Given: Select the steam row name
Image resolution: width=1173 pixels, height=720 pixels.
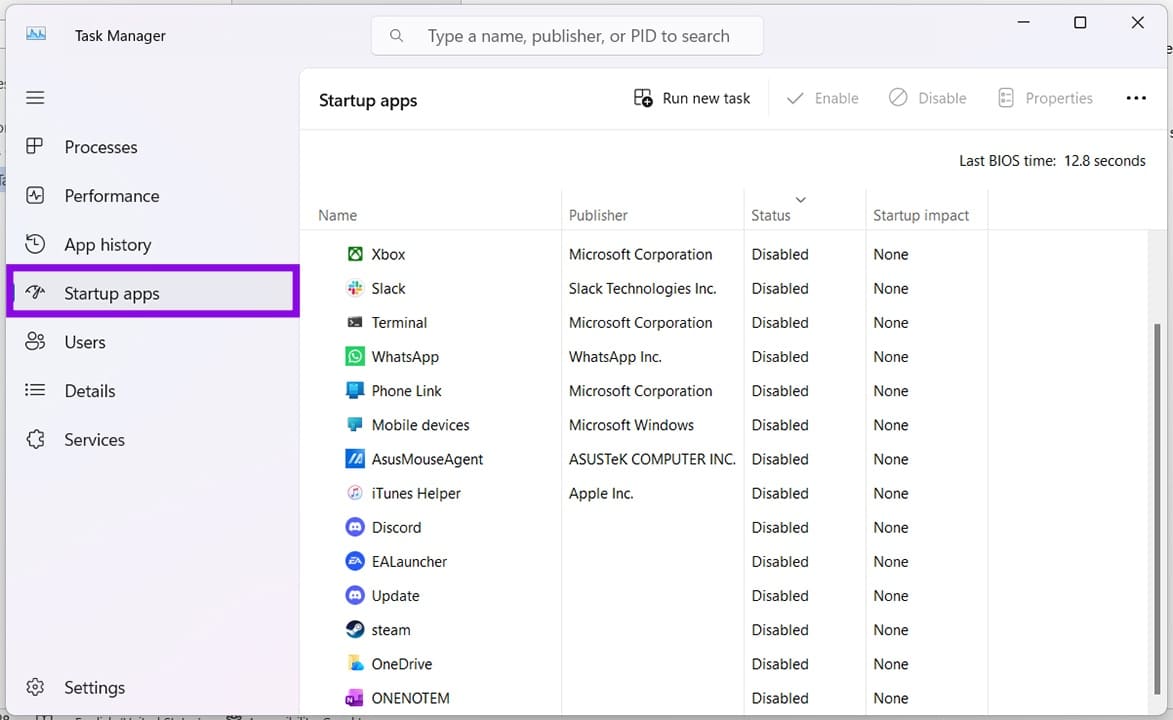Looking at the screenshot, I should click(391, 630).
